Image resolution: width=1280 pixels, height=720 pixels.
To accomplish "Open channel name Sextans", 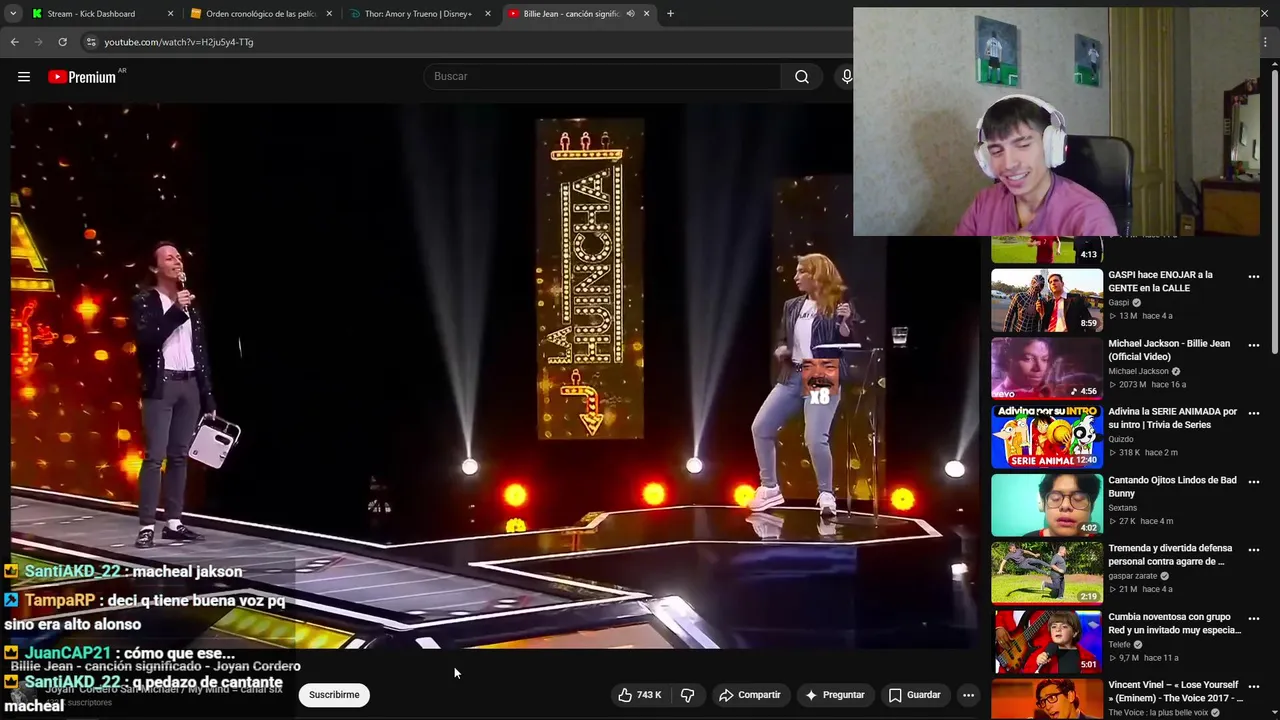I will 1123,508.
